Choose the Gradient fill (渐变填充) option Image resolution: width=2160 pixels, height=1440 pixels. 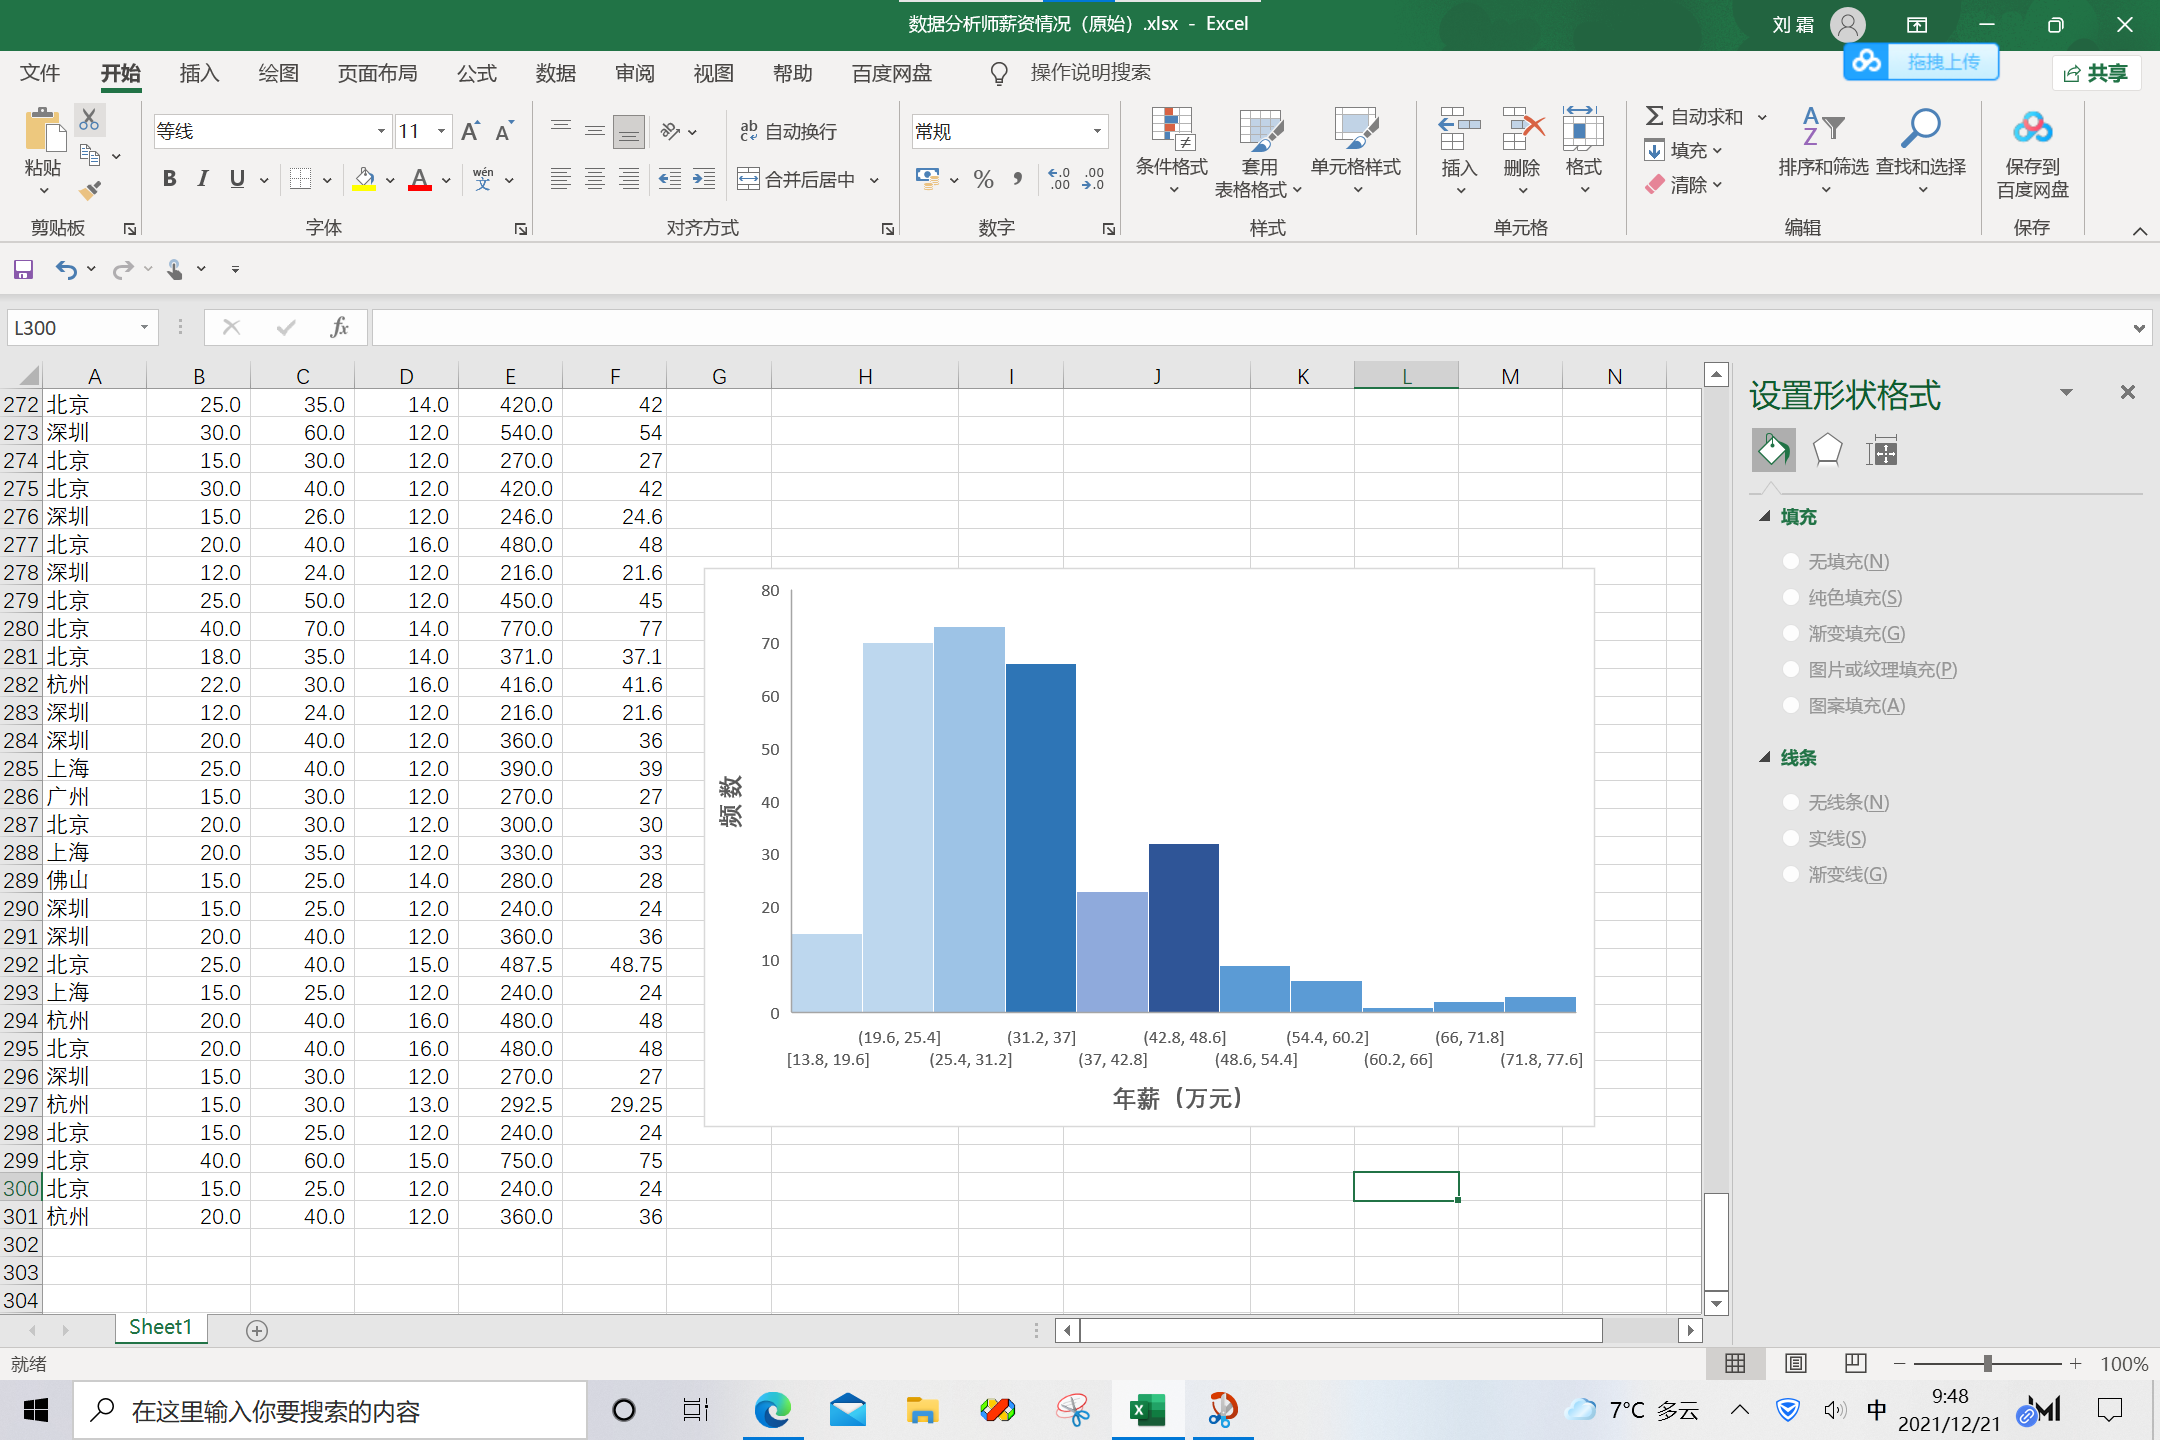coord(1791,633)
